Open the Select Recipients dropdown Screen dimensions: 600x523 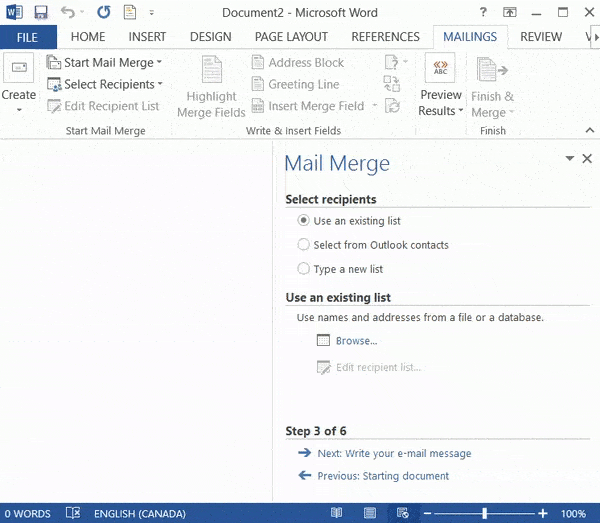pos(104,84)
